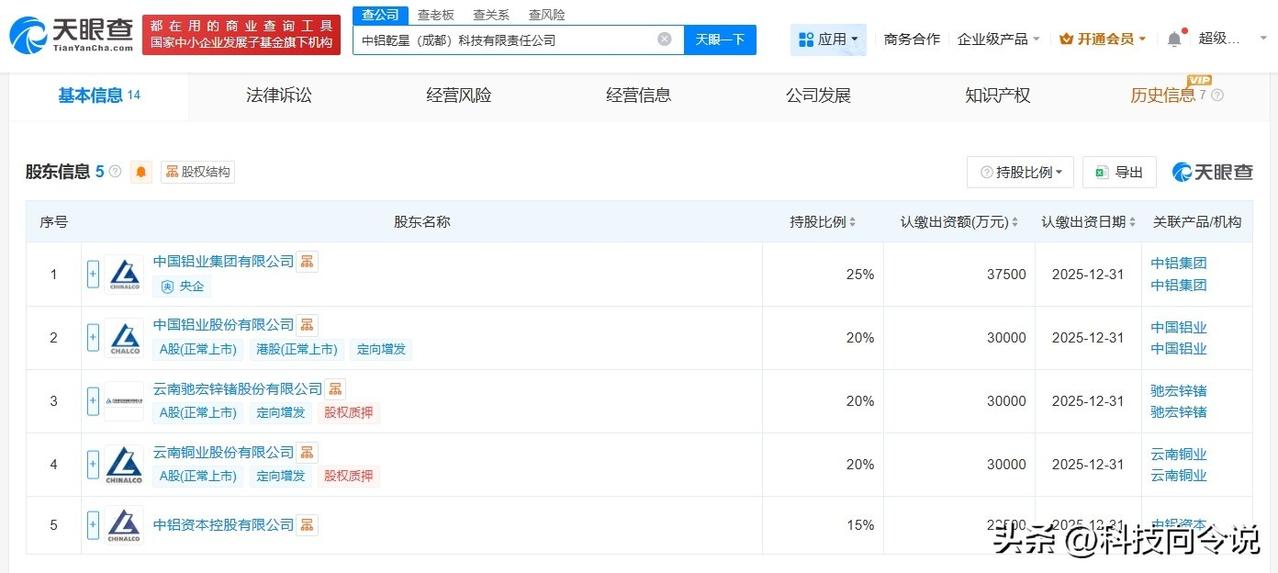Click the 定向增发 tag in row 2
This screenshot has height=573, width=1278.
(381, 349)
